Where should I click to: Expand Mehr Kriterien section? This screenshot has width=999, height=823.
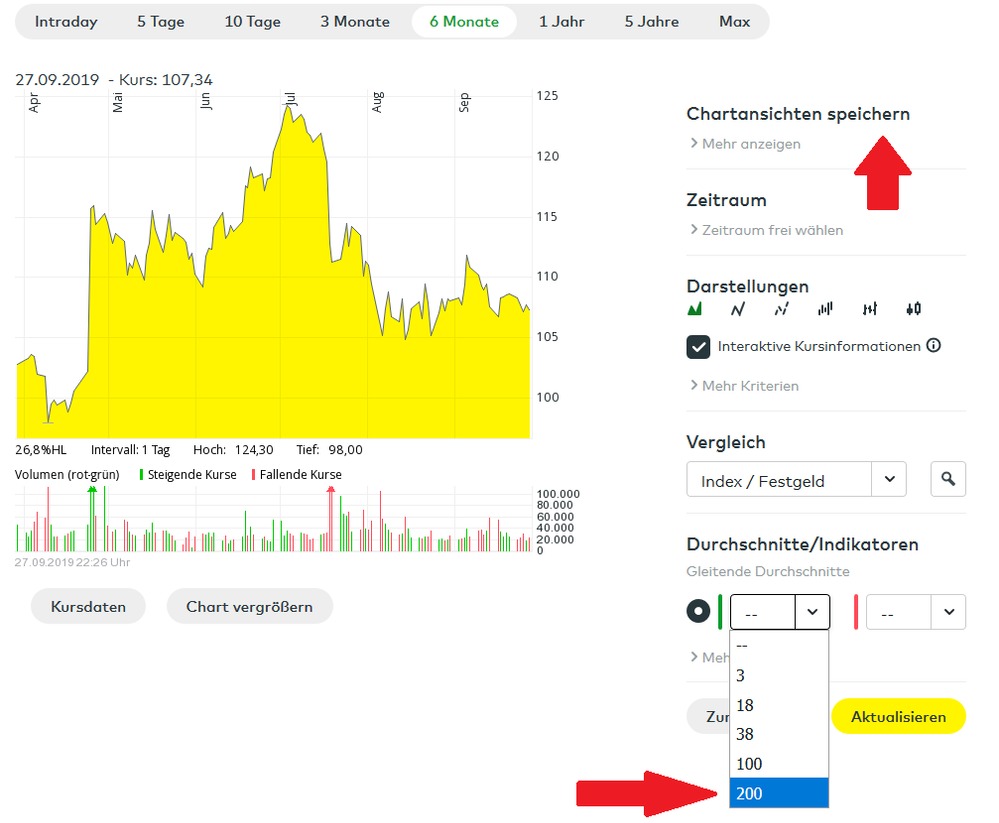pos(743,386)
